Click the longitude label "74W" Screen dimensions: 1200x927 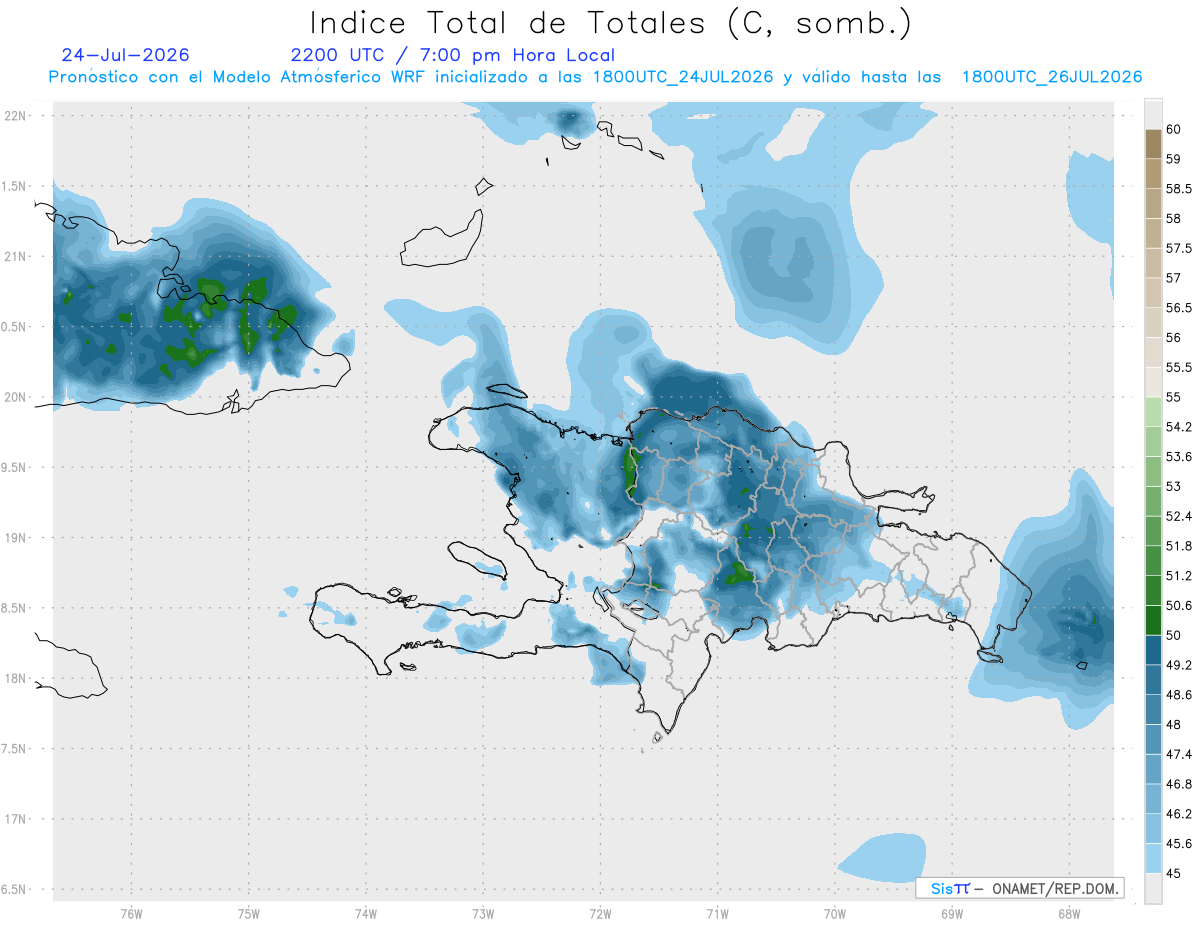[x=366, y=914]
